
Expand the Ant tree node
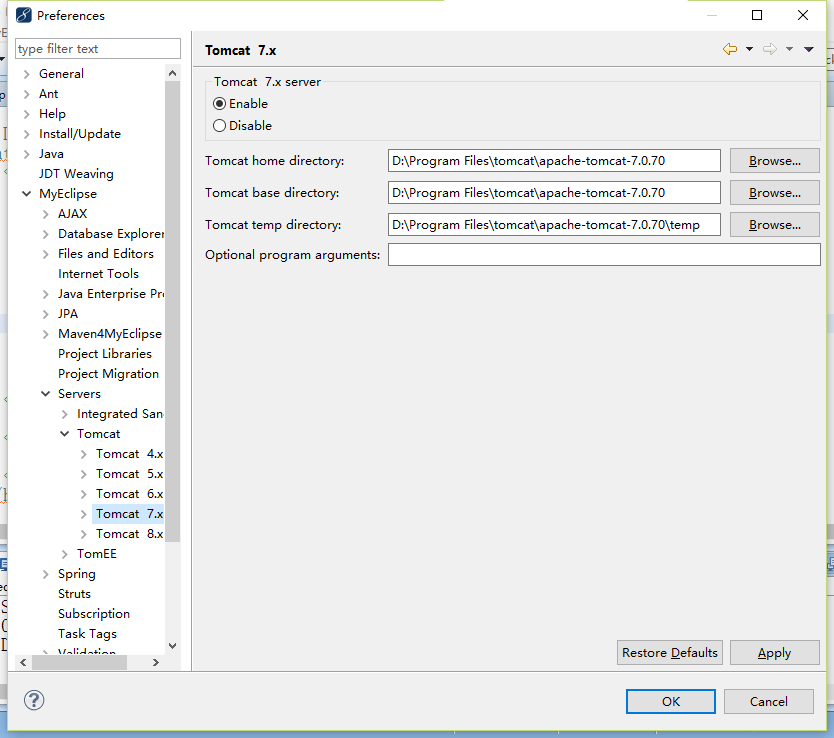click(x=27, y=94)
